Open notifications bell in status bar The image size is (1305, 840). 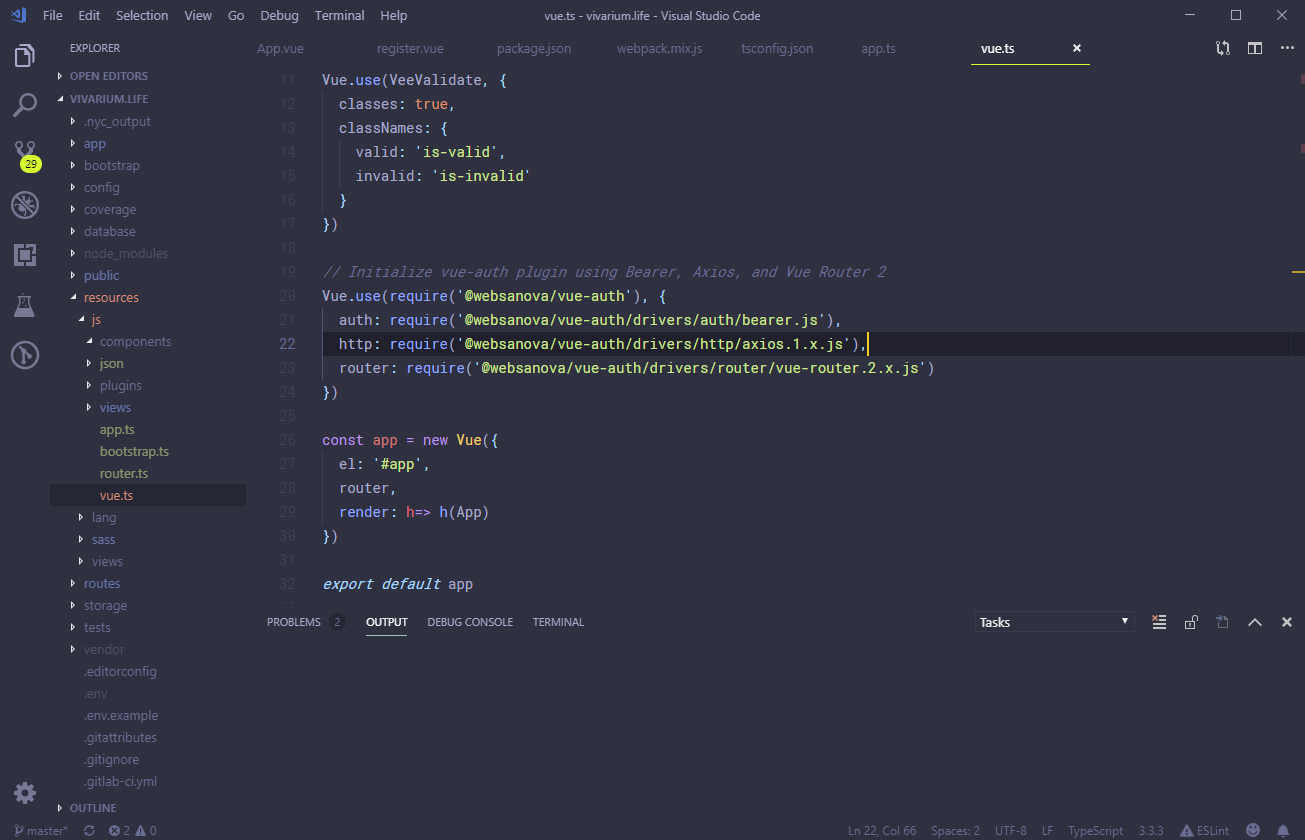1283,830
